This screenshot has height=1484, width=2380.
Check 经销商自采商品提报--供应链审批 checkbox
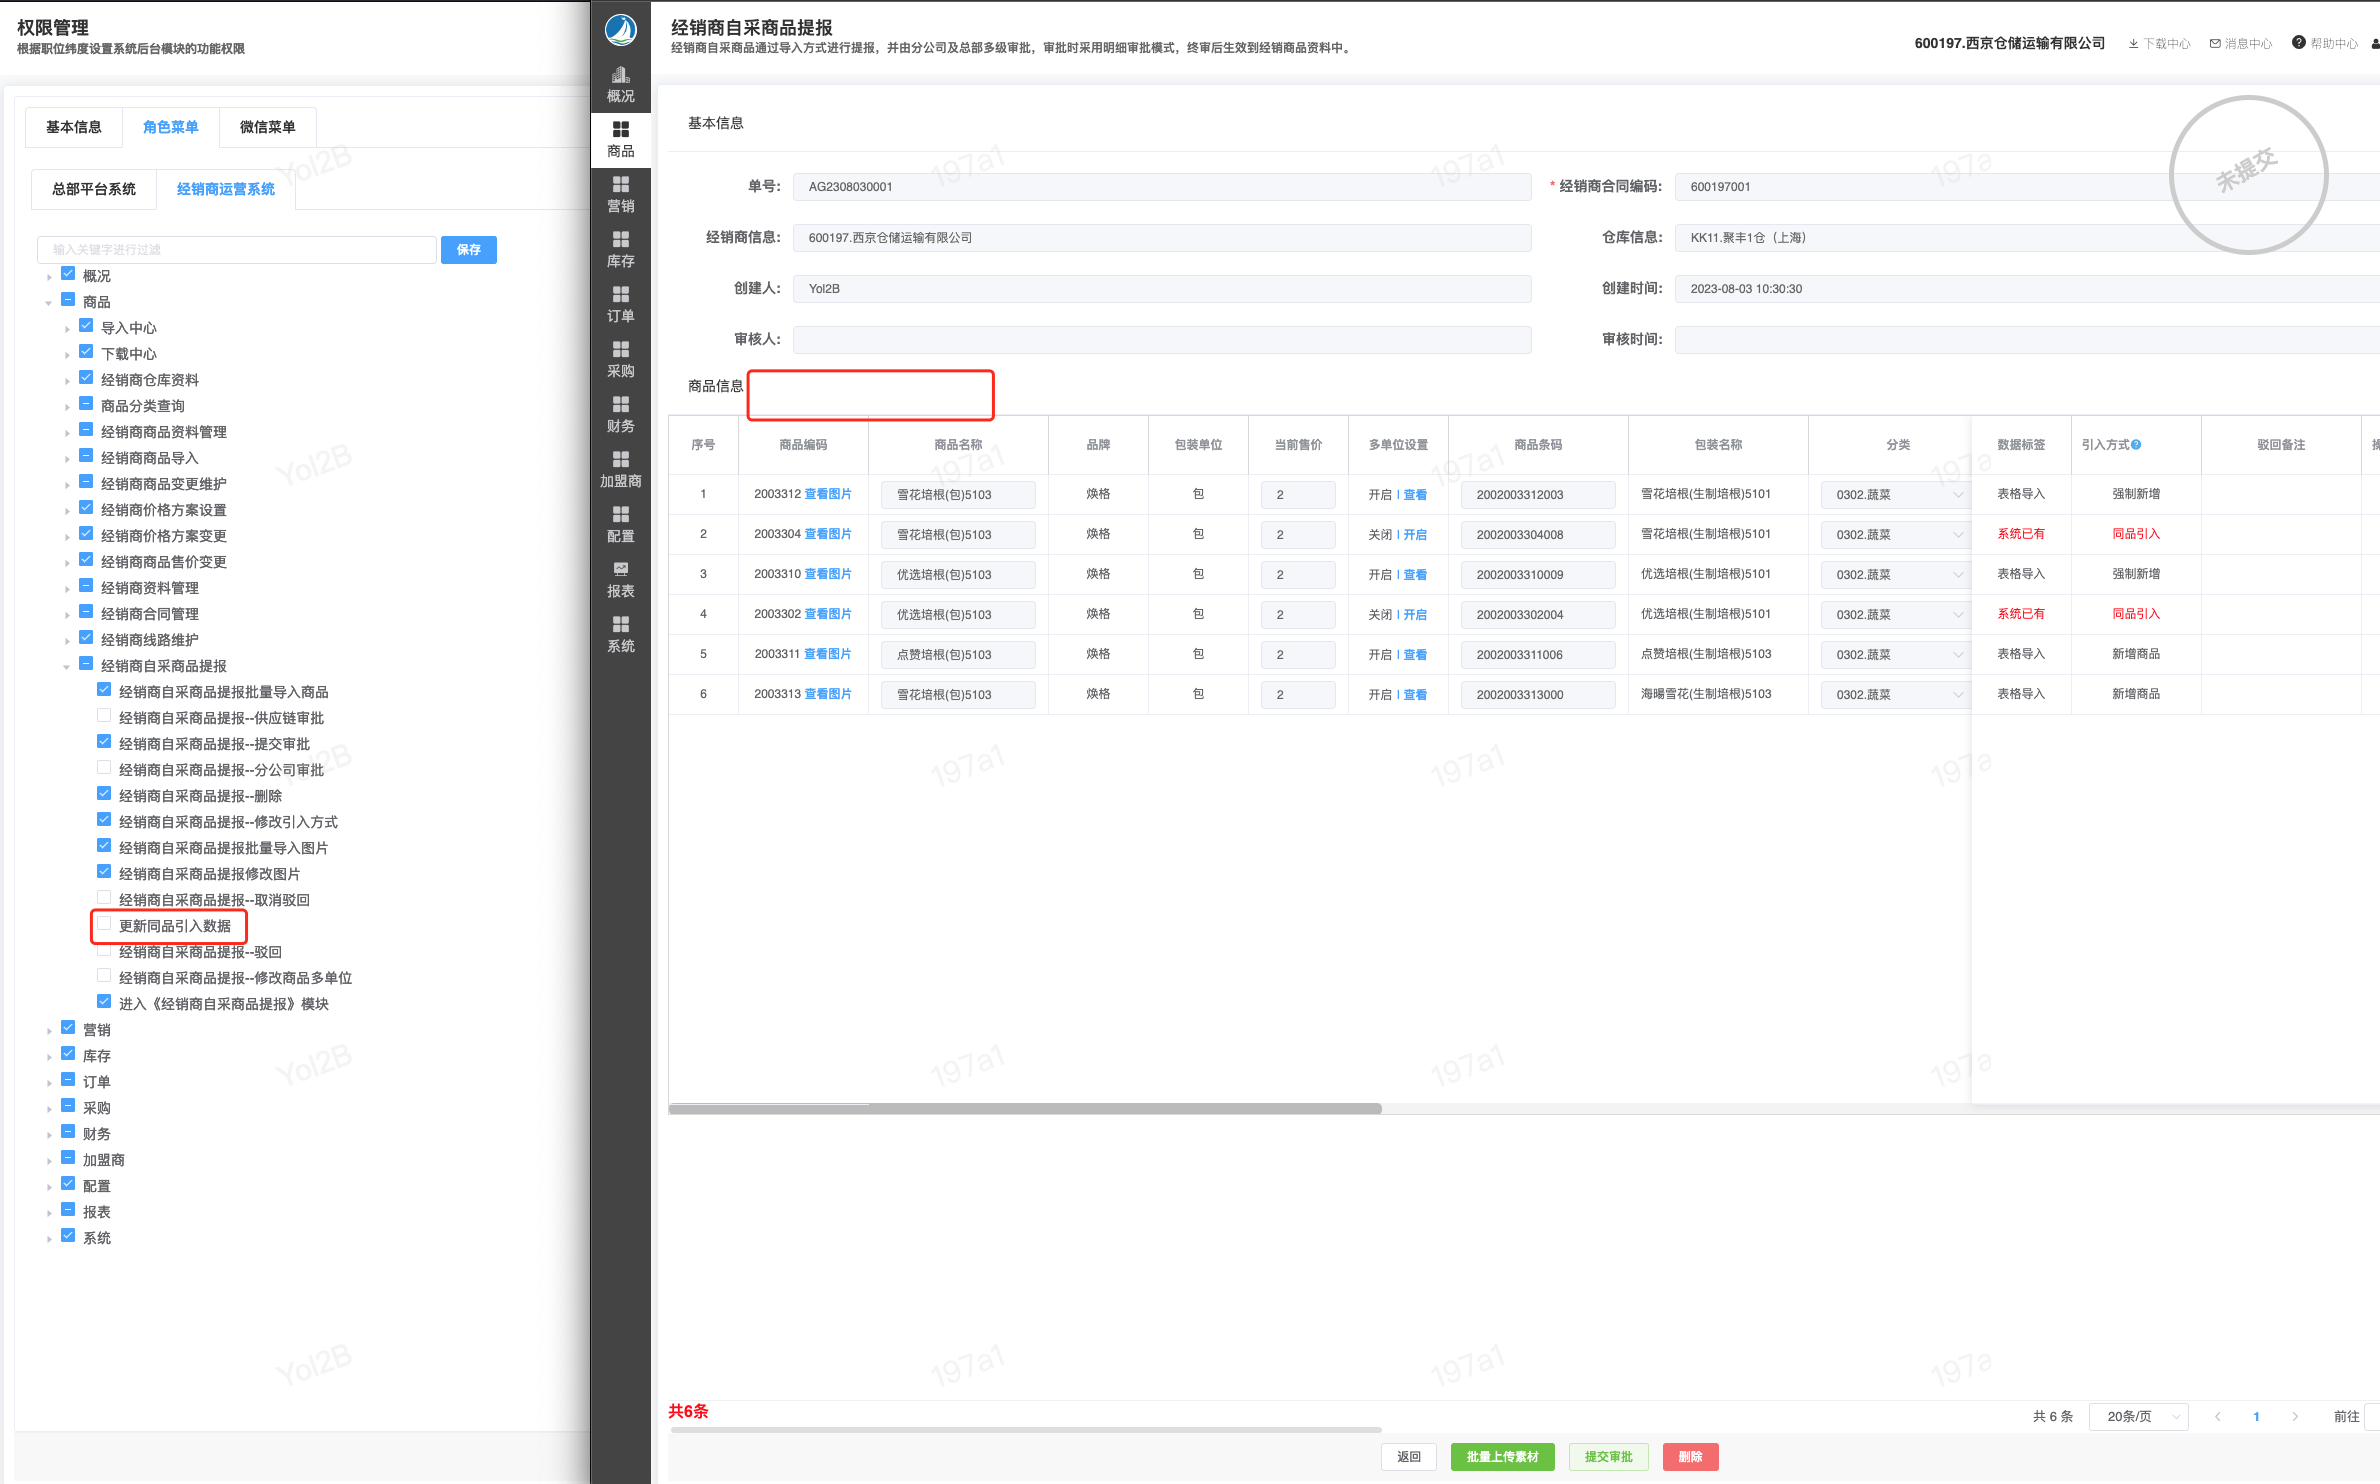coord(104,717)
